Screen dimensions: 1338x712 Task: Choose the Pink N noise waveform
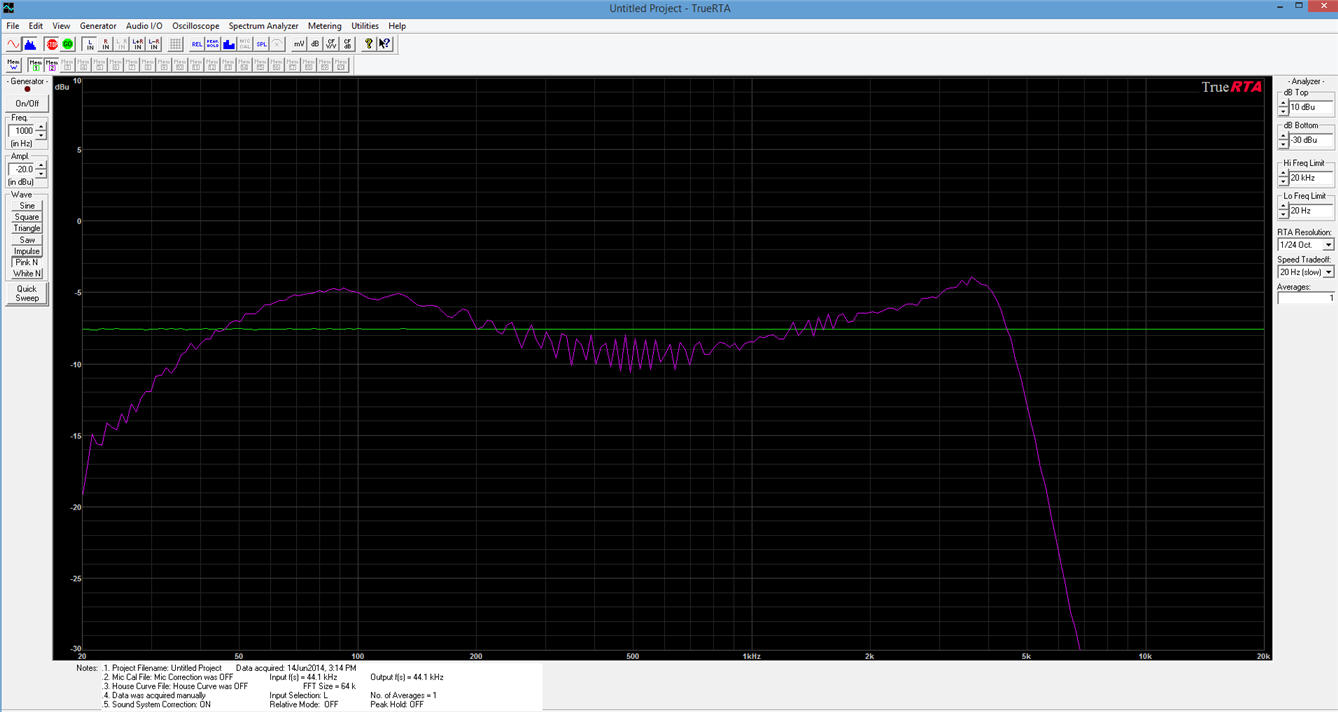point(27,262)
